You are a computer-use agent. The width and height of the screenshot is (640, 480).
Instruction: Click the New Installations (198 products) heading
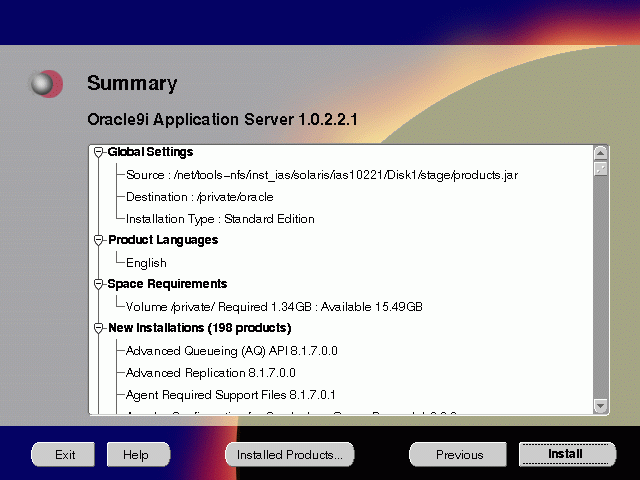coord(200,328)
